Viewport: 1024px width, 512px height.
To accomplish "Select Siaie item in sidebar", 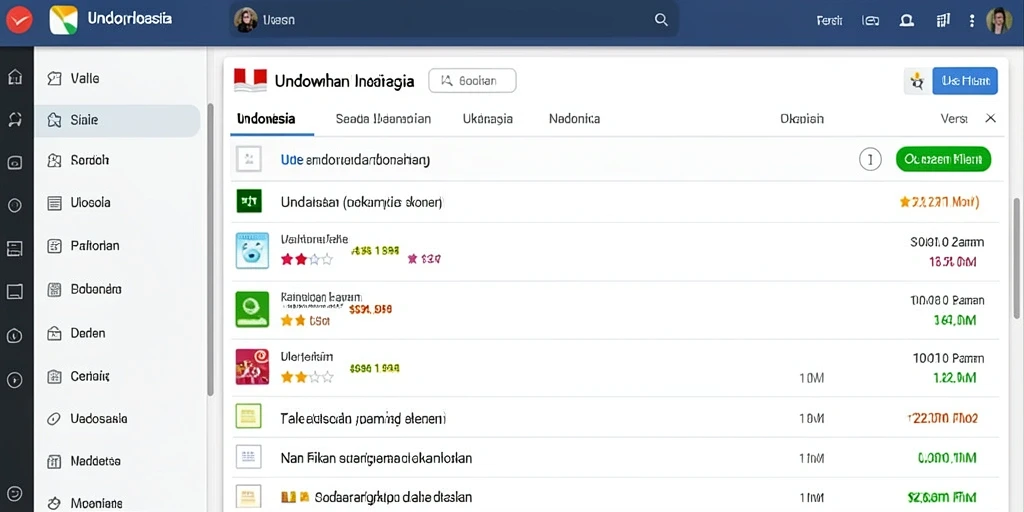I will (x=117, y=121).
